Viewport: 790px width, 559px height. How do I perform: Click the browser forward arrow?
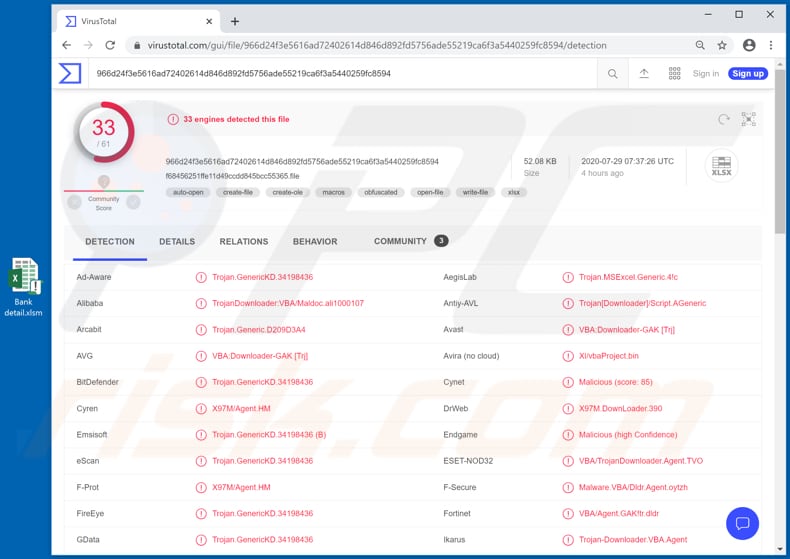coord(88,45)
